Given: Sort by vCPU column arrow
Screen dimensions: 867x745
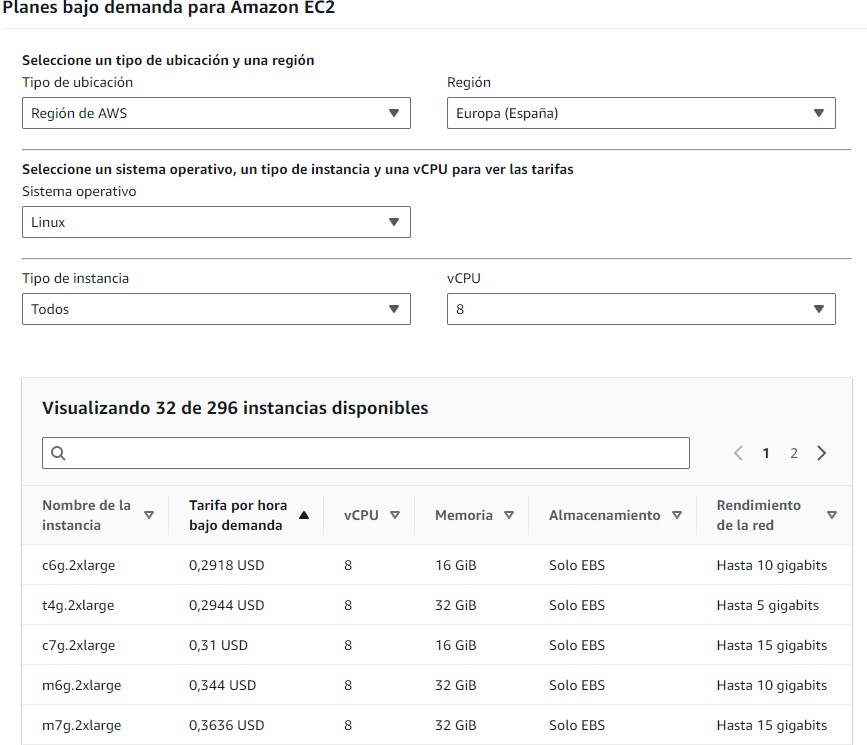Looking at the screenshot, I should pyautogui.click(x=395, y=515).
